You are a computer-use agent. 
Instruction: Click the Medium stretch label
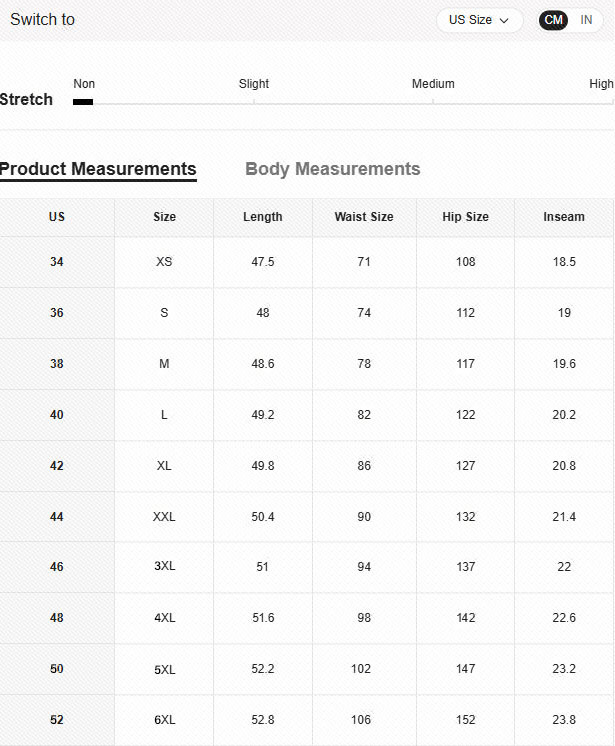tap(433, 84)
